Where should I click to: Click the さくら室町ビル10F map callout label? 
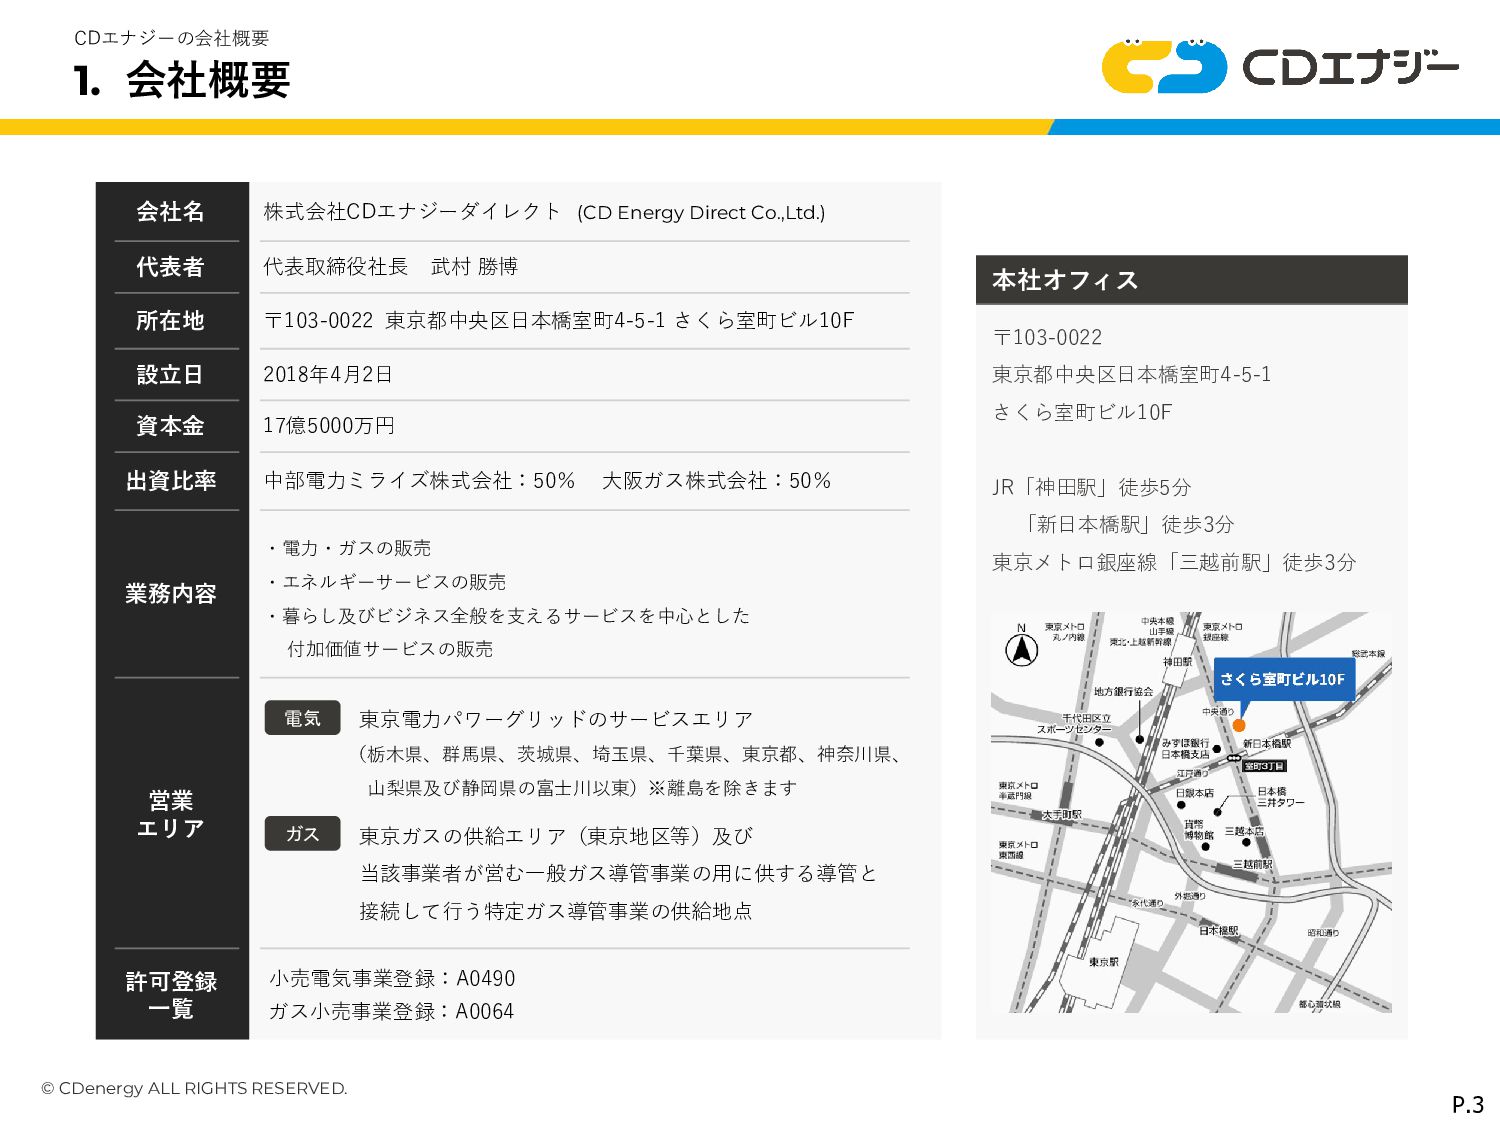pyautogui.click(x=1283, y=679)
